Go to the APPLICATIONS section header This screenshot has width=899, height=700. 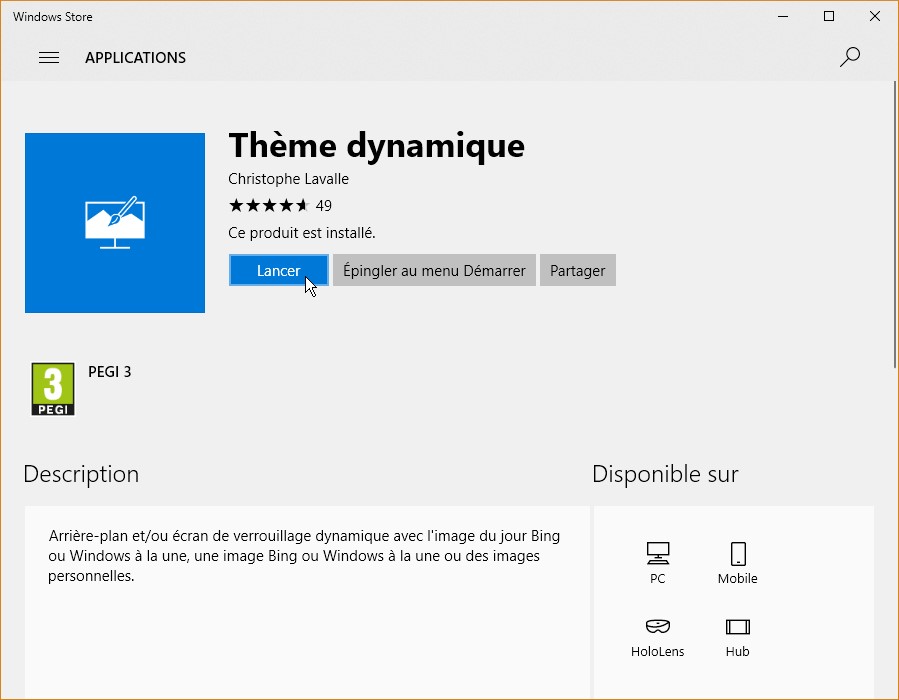(135, 58)
